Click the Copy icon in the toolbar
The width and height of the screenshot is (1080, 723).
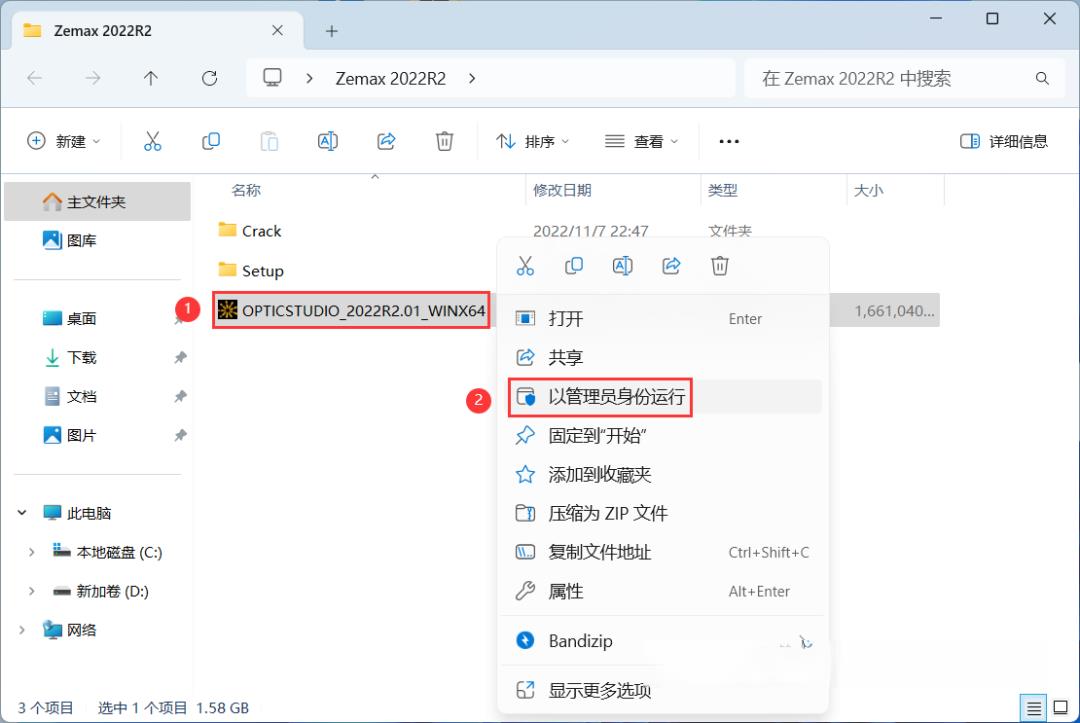[211, 141]
